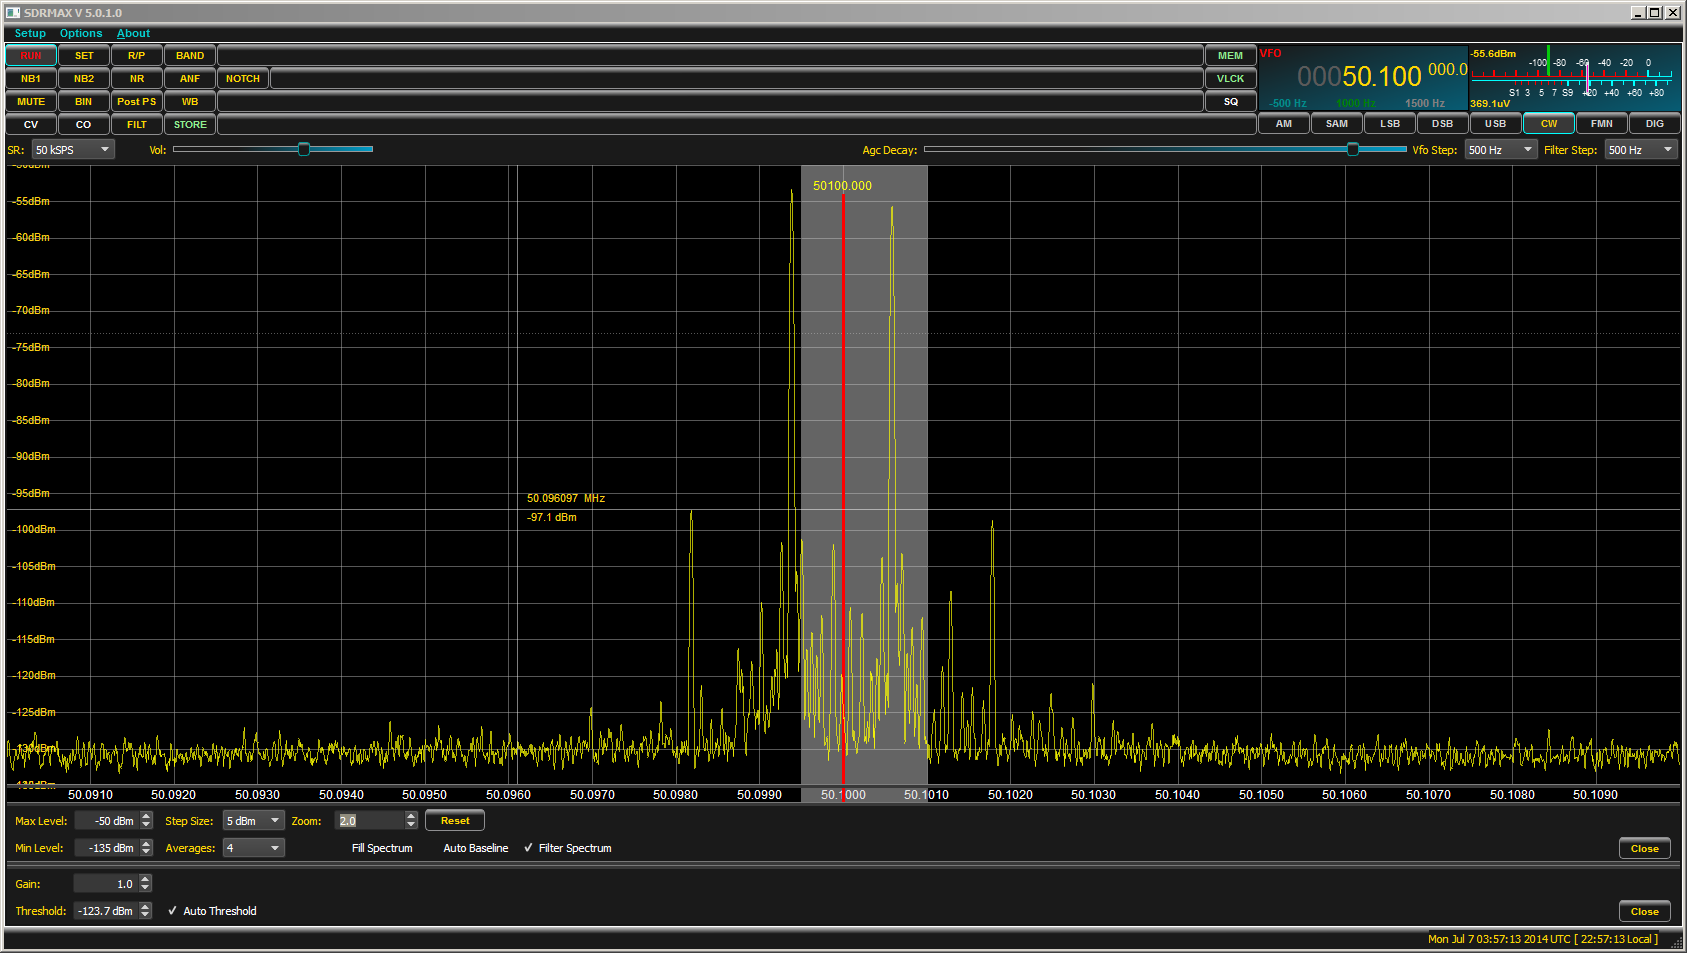Screen dimensions: 1687x953
Task: Enable the NR noise reduction button
Action: (x=137, y=79)
